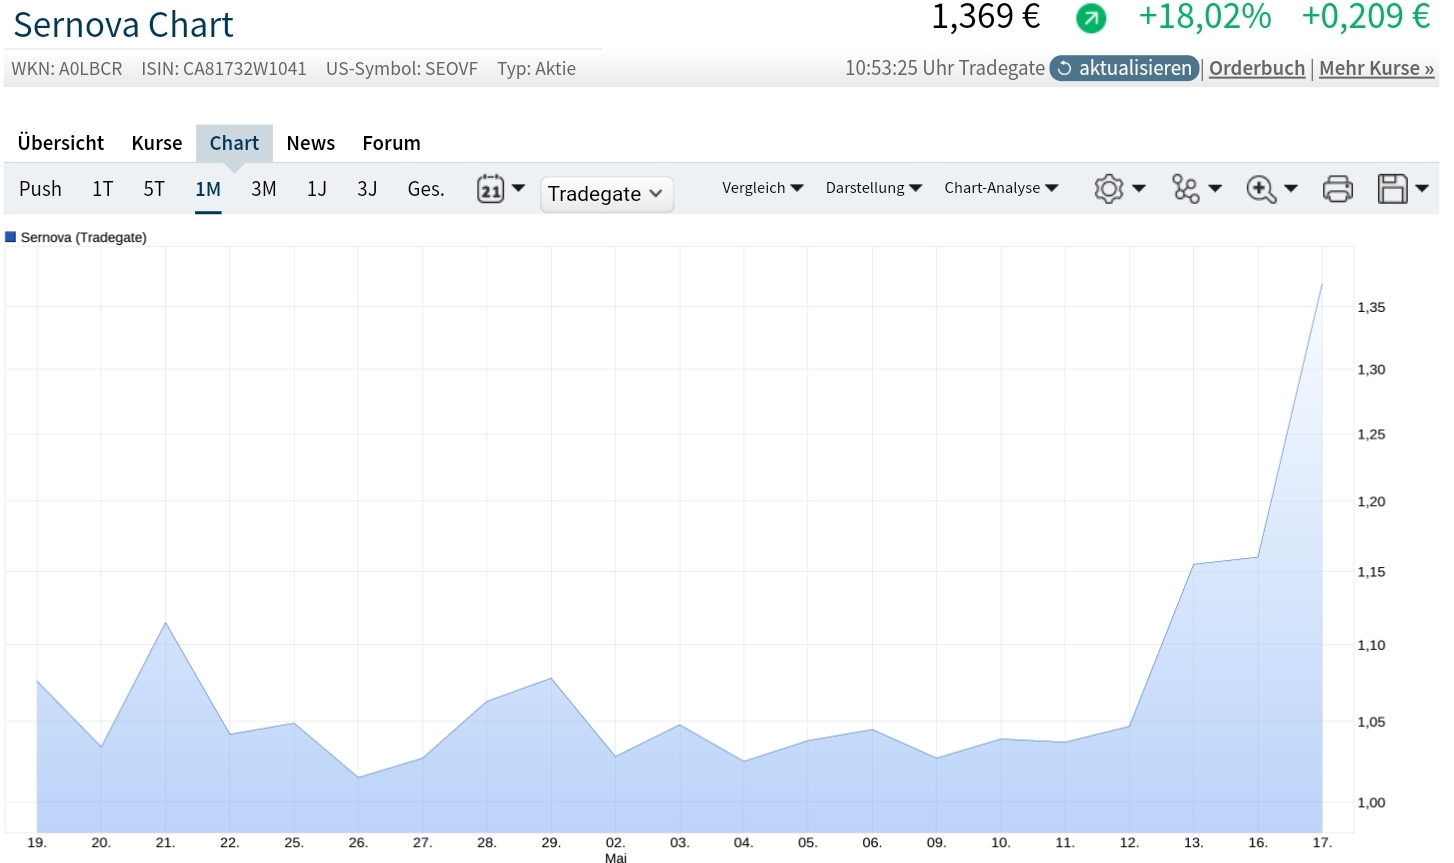Click the +0,209 € change value

(1366, 17)
